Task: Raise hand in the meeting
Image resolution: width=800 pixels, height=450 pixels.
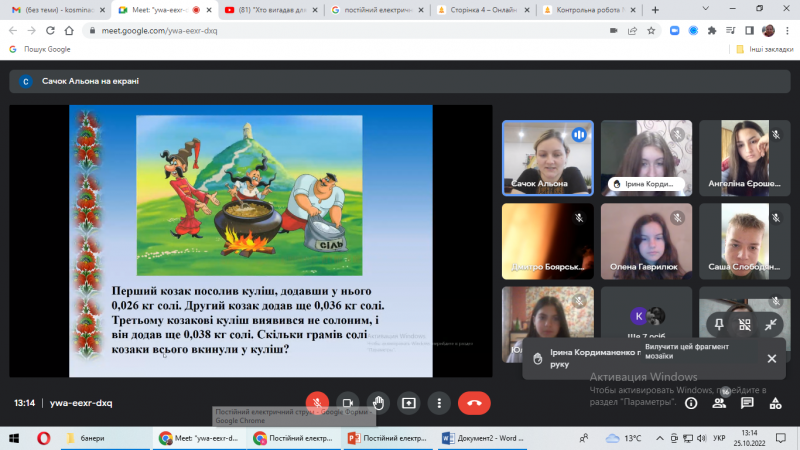Action: tap(378, 403)
